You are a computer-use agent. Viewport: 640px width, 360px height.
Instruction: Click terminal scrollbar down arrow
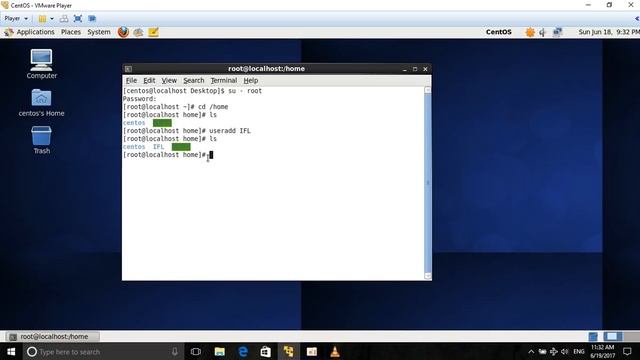428,276
